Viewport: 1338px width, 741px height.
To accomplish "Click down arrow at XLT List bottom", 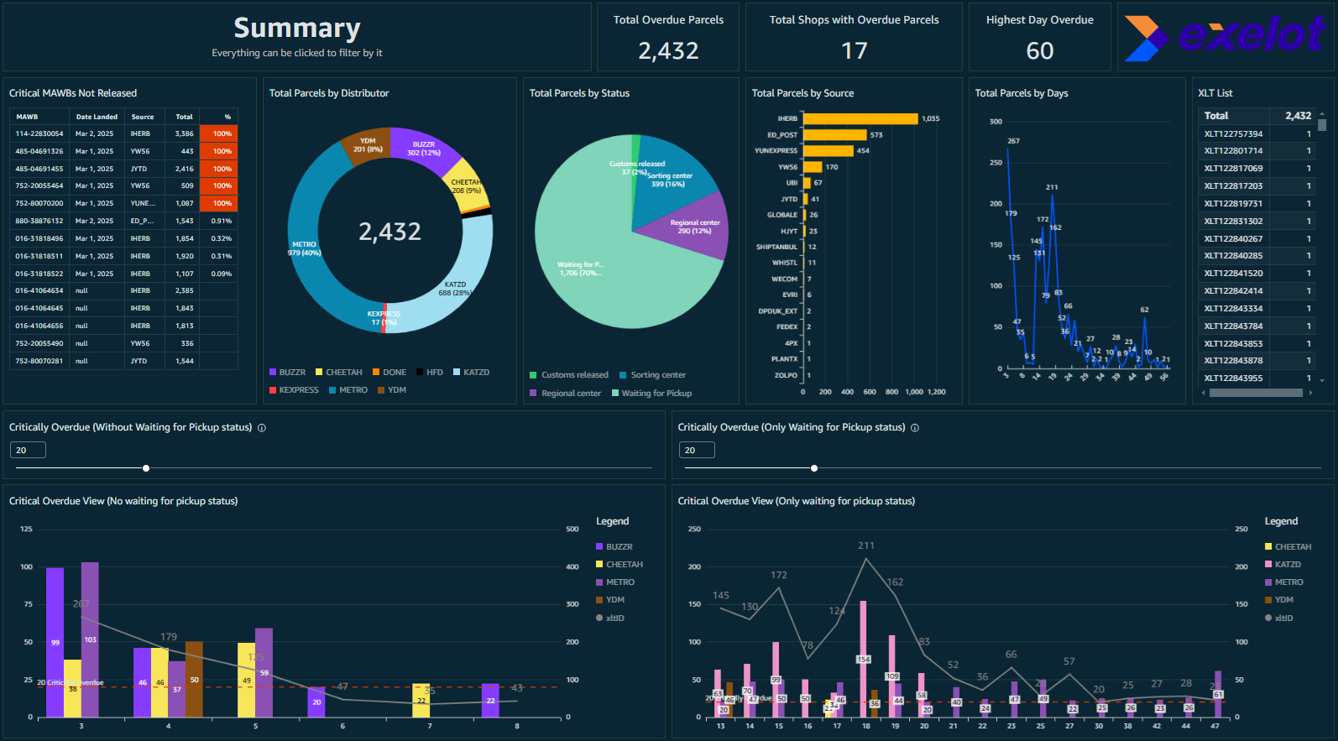I will pyautogui.click(x=1322, y=380).
